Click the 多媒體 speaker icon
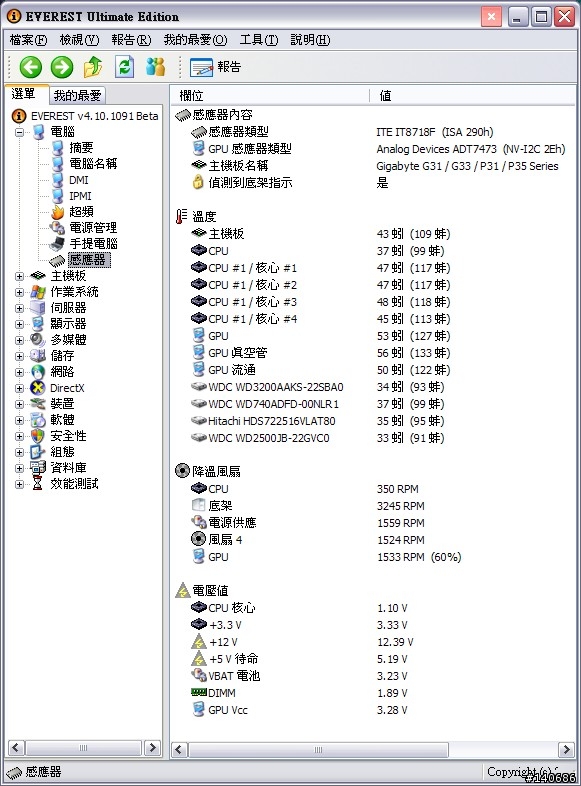Screen dimensions: 581x786 (38, 340)
